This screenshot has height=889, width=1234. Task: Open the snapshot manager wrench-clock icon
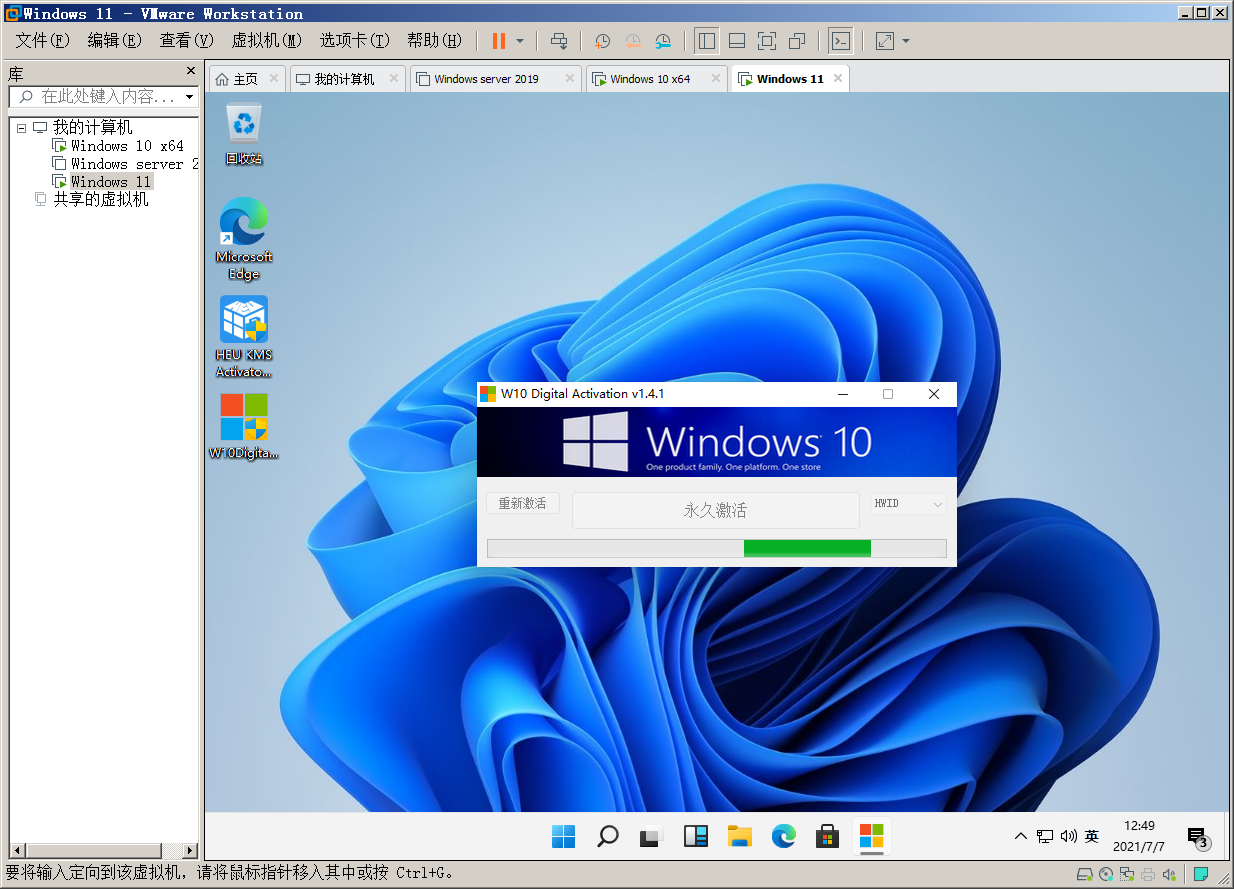664,41
